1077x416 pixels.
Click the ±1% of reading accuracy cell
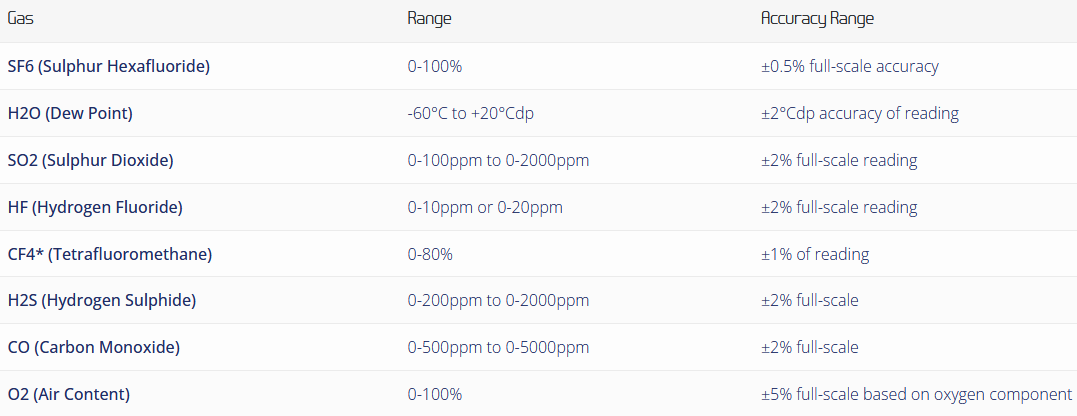(814, 255)
